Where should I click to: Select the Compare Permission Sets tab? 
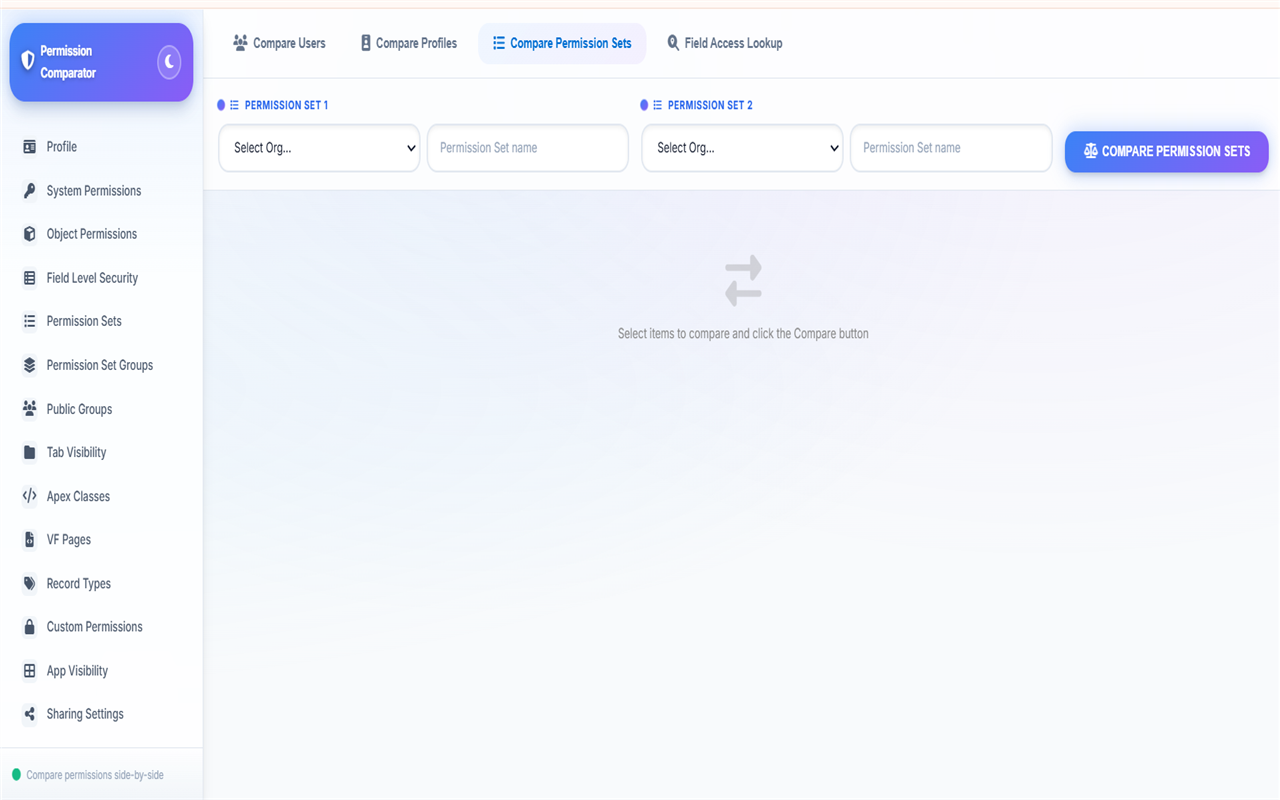(562, 43)
